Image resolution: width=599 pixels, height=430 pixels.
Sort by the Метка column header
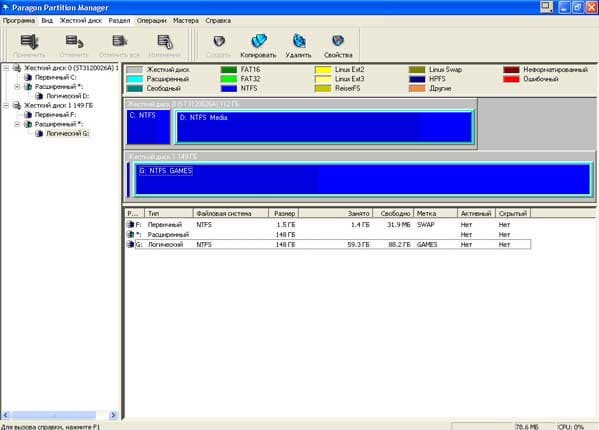pyautogui.click(x=435, y=213)
